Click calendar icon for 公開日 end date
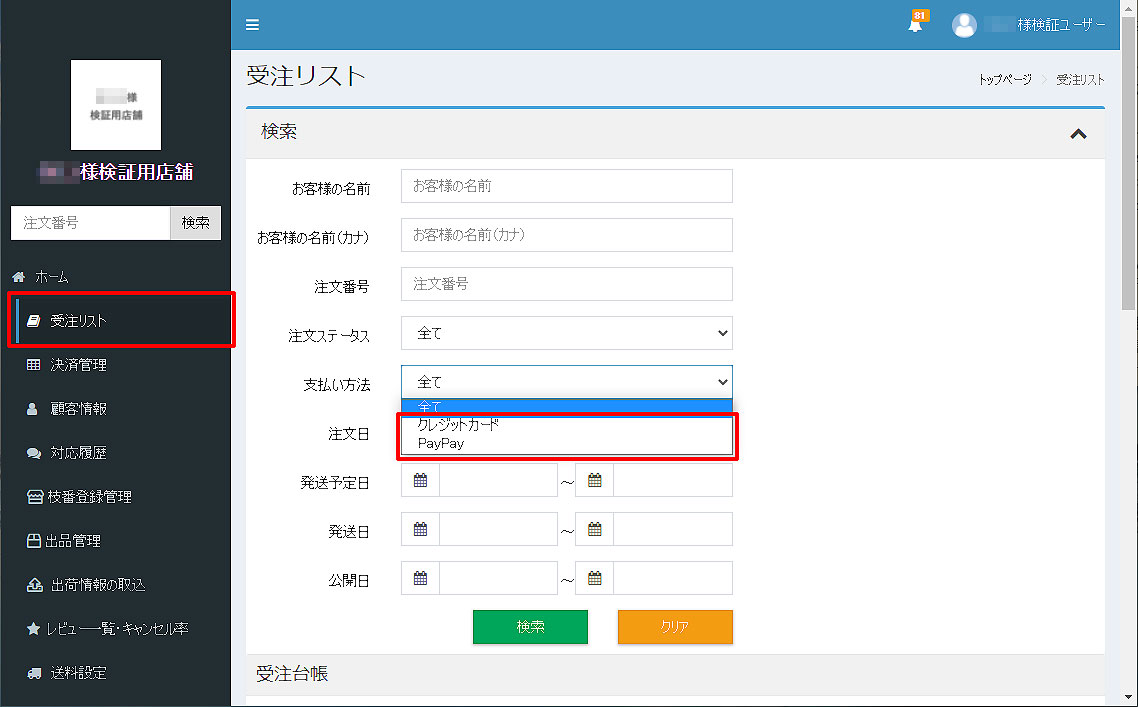Viewport: 1138px width, 707px height. tap(595, 578)
